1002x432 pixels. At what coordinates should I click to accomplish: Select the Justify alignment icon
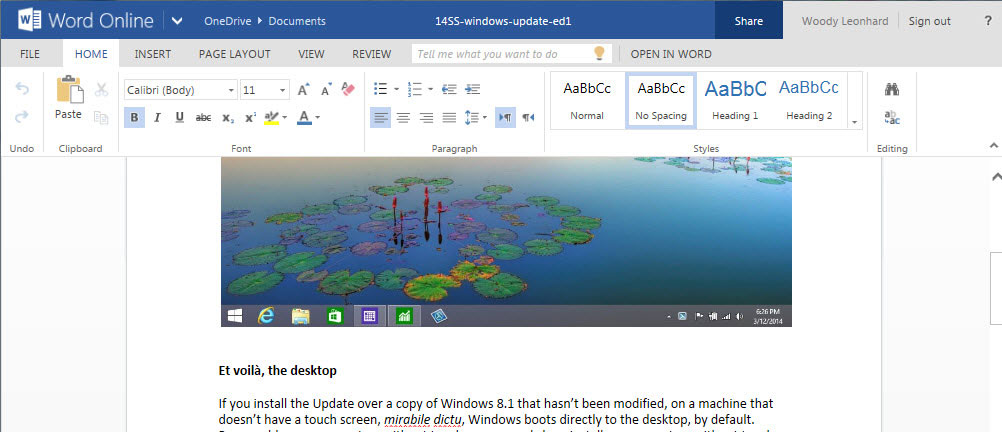click(x=449, y=117)
